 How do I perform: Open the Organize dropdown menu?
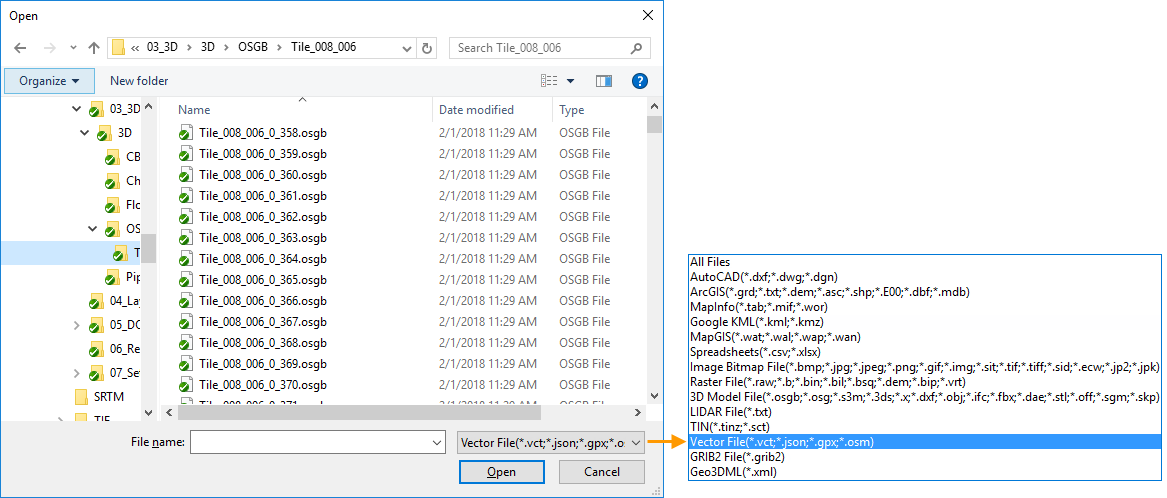(x=49, y=81)
